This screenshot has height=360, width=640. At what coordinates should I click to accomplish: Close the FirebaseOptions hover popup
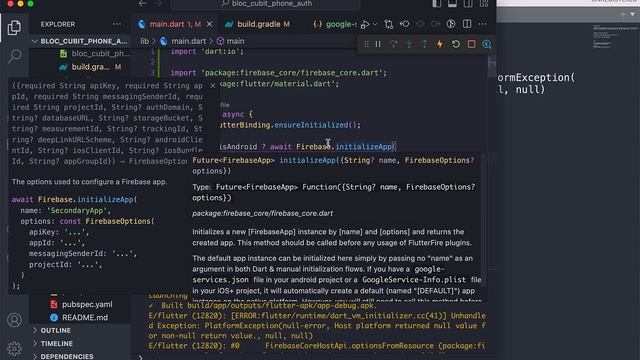(x=212, y=86)
